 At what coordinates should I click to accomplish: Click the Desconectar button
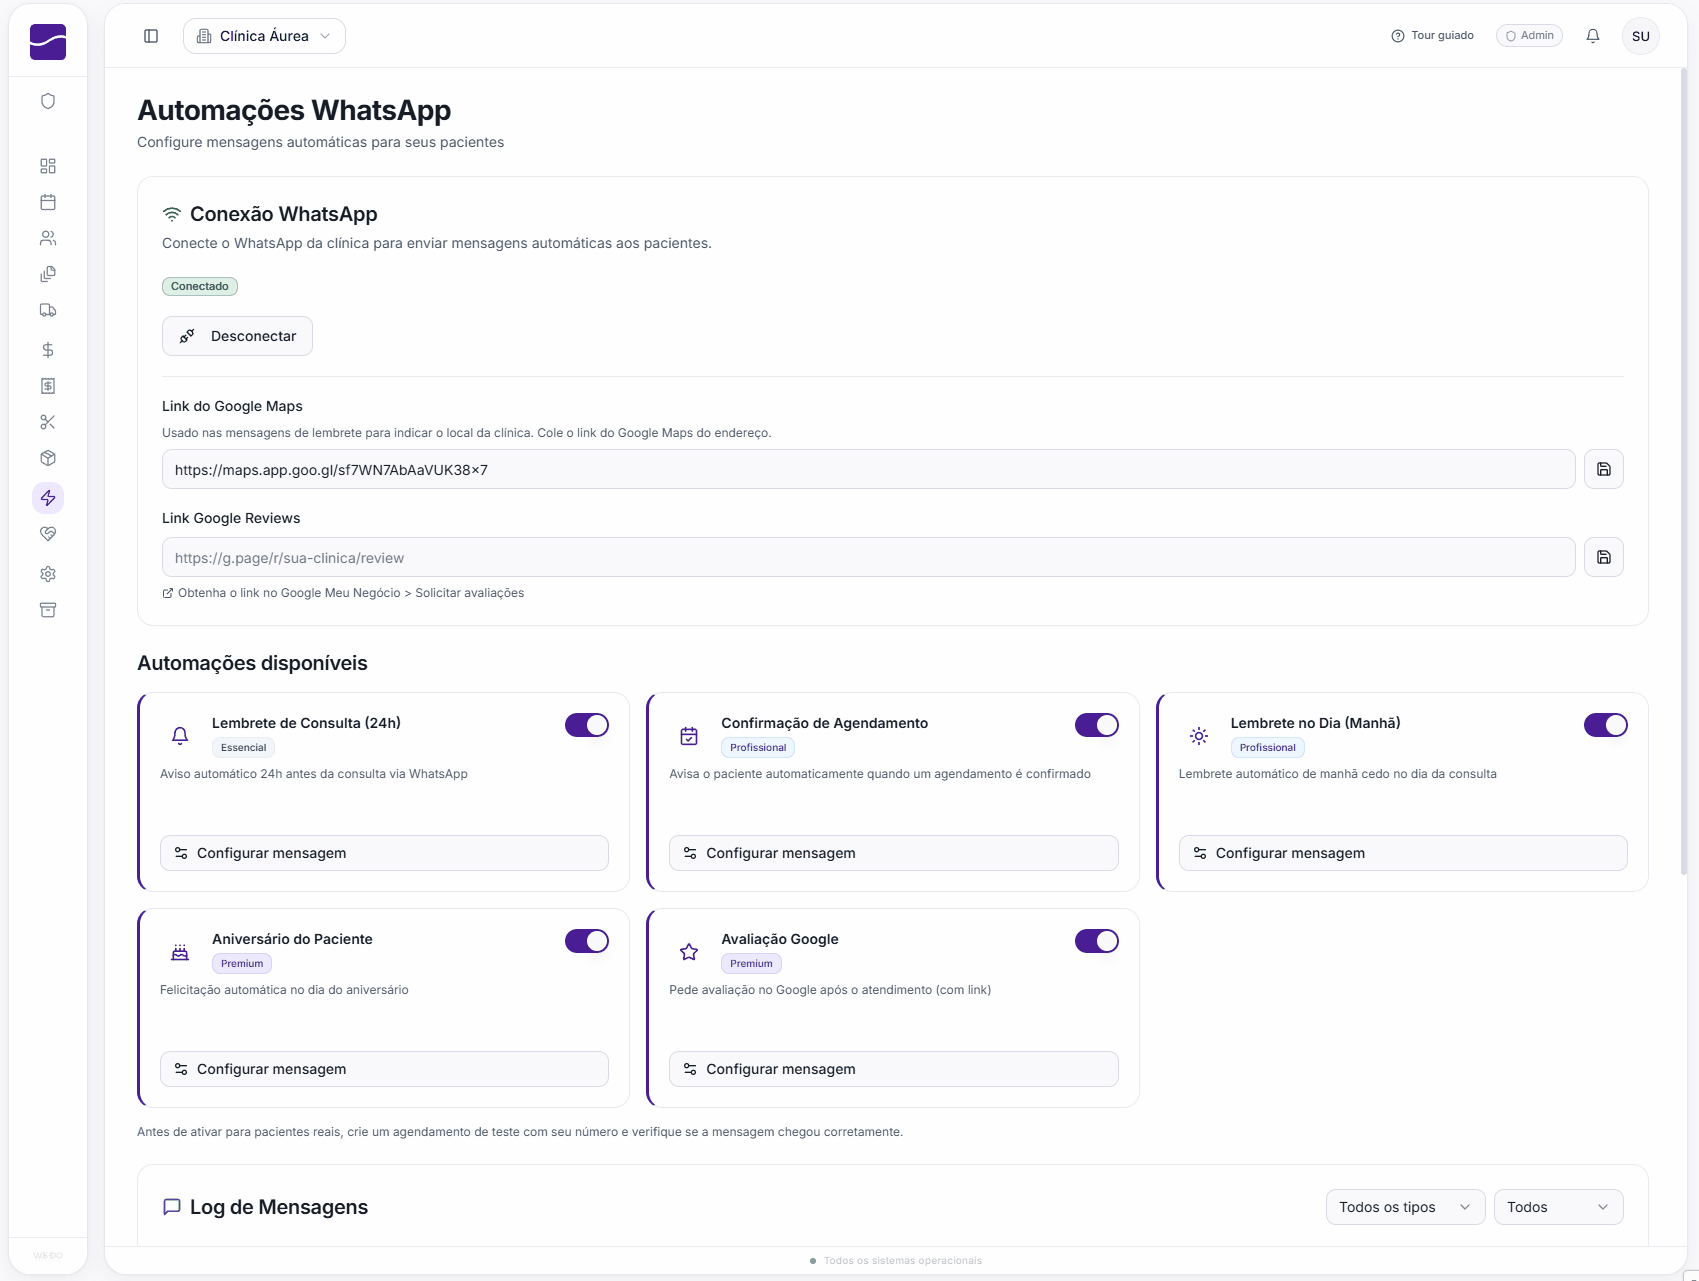click(x=237, y=336)
